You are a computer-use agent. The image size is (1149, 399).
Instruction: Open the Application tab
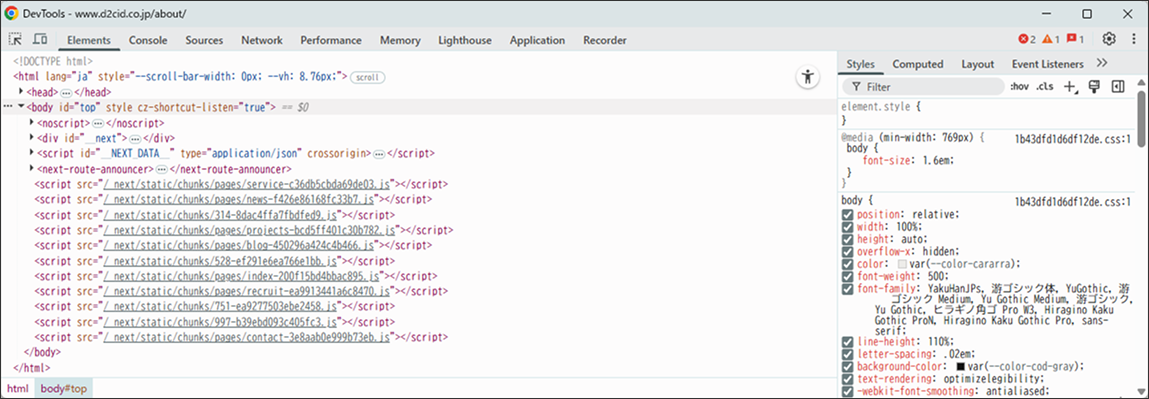[x=537, y=40]
